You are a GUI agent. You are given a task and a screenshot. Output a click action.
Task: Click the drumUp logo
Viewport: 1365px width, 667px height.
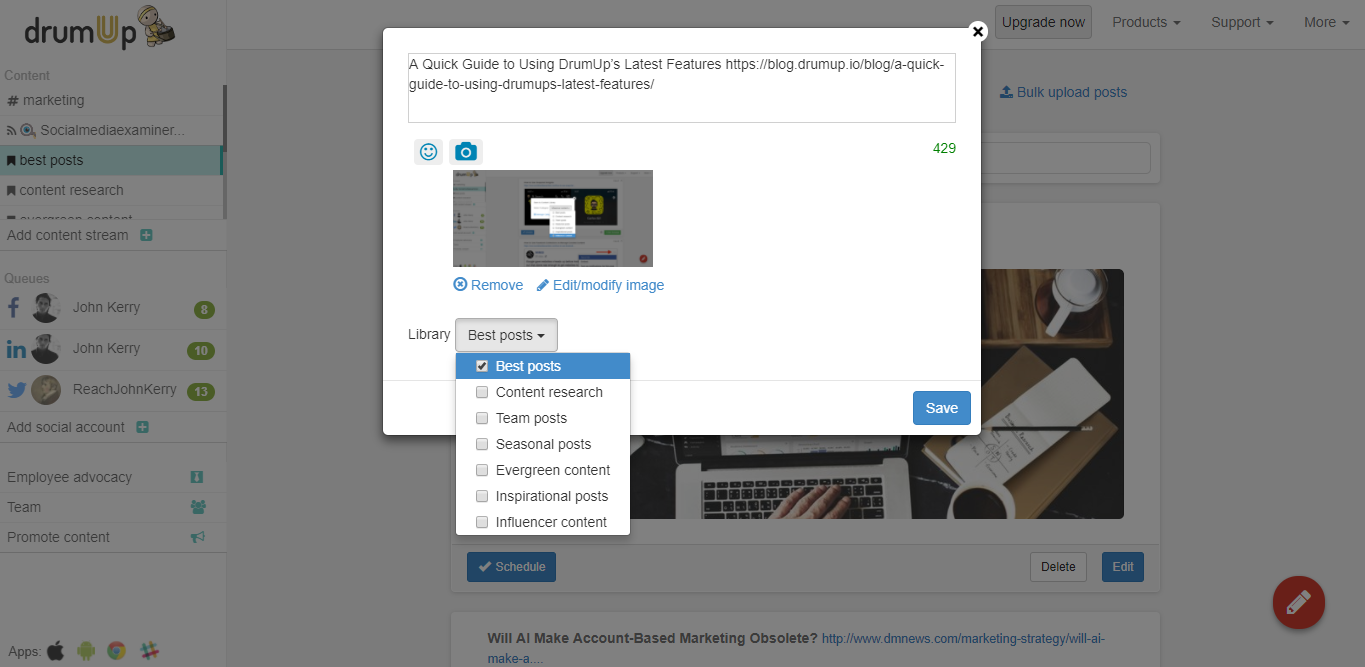click(x=100, y=27)
